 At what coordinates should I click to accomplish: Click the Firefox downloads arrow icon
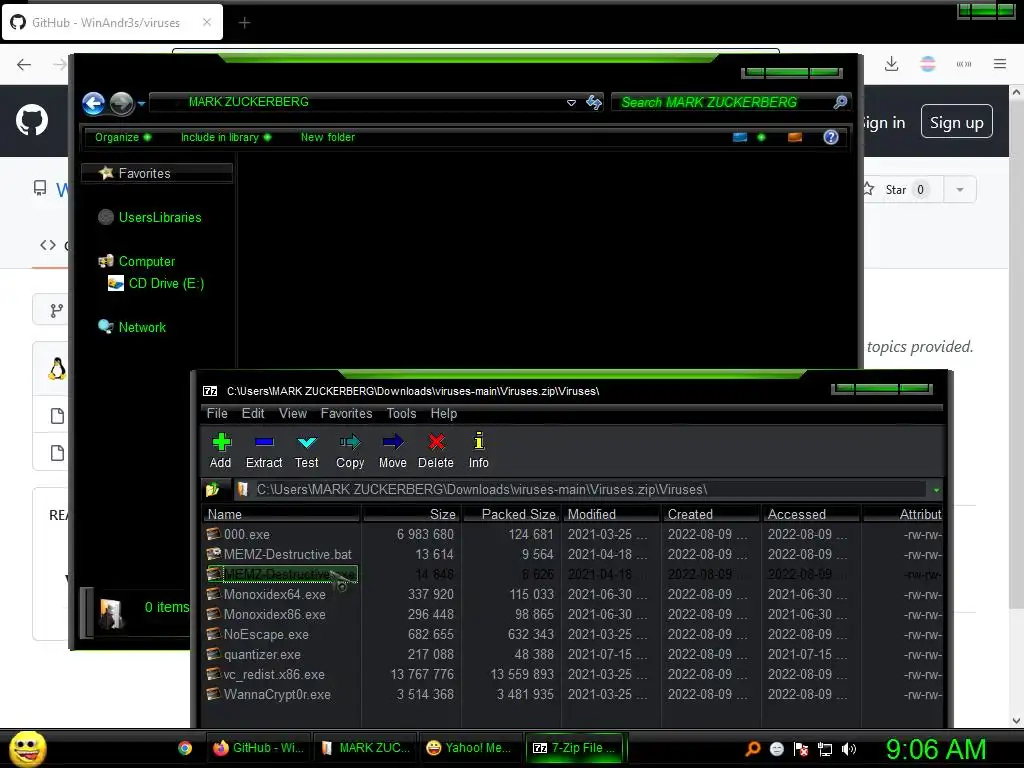point(891,64)
